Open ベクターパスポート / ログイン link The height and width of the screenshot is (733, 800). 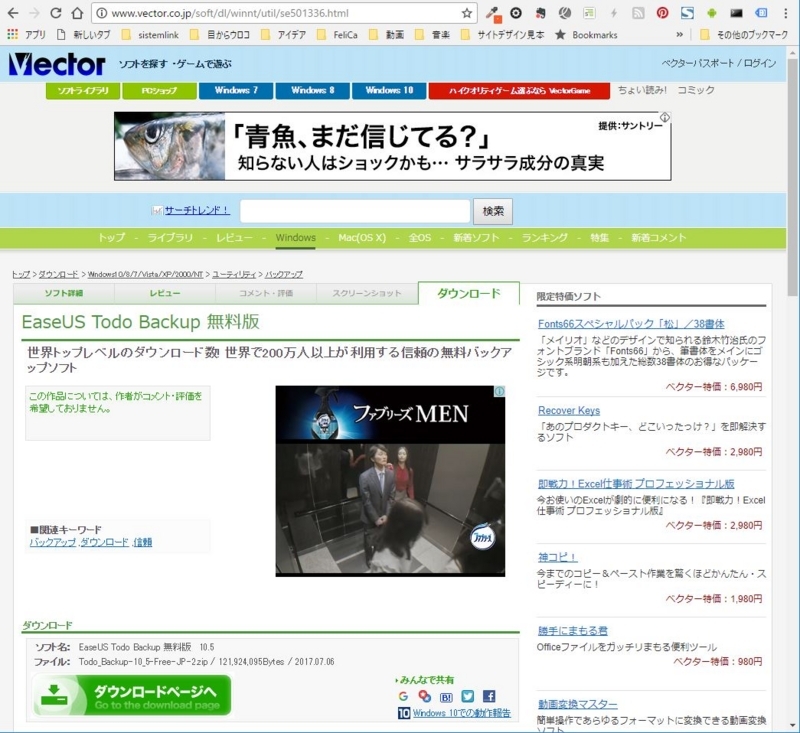[719, 64]
